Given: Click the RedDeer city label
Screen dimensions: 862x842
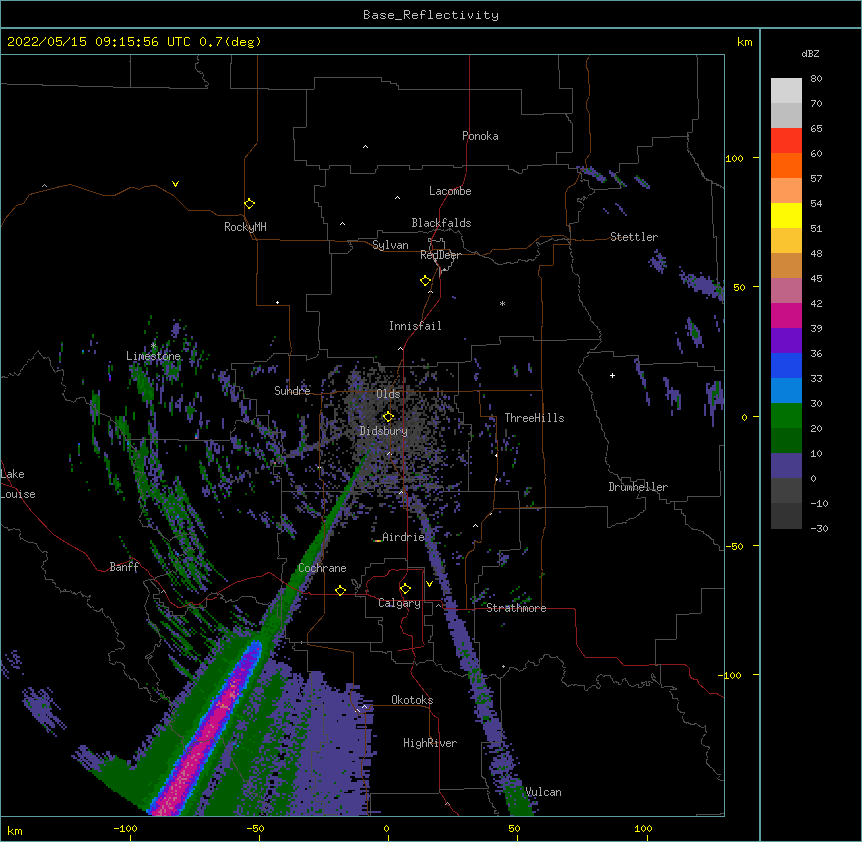Looking at the screenshot, I should click(440, 255).
